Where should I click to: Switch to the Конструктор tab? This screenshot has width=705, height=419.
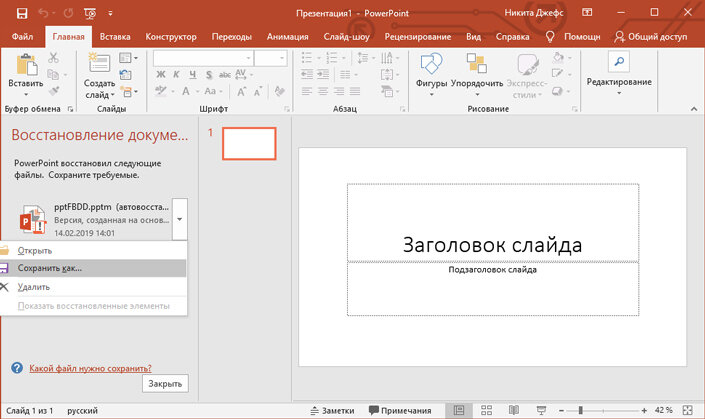coord(171,37)
